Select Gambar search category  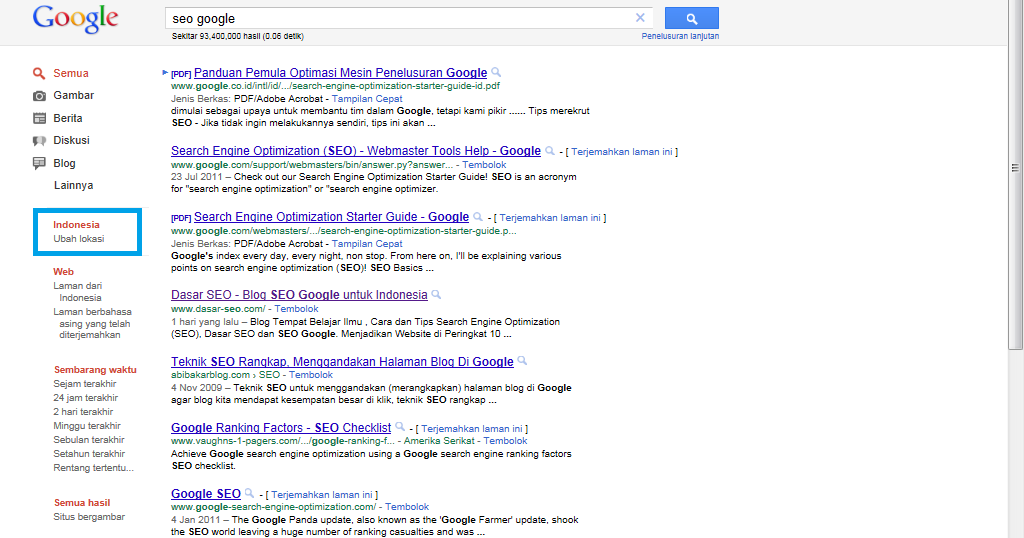(x=73, y=95)
